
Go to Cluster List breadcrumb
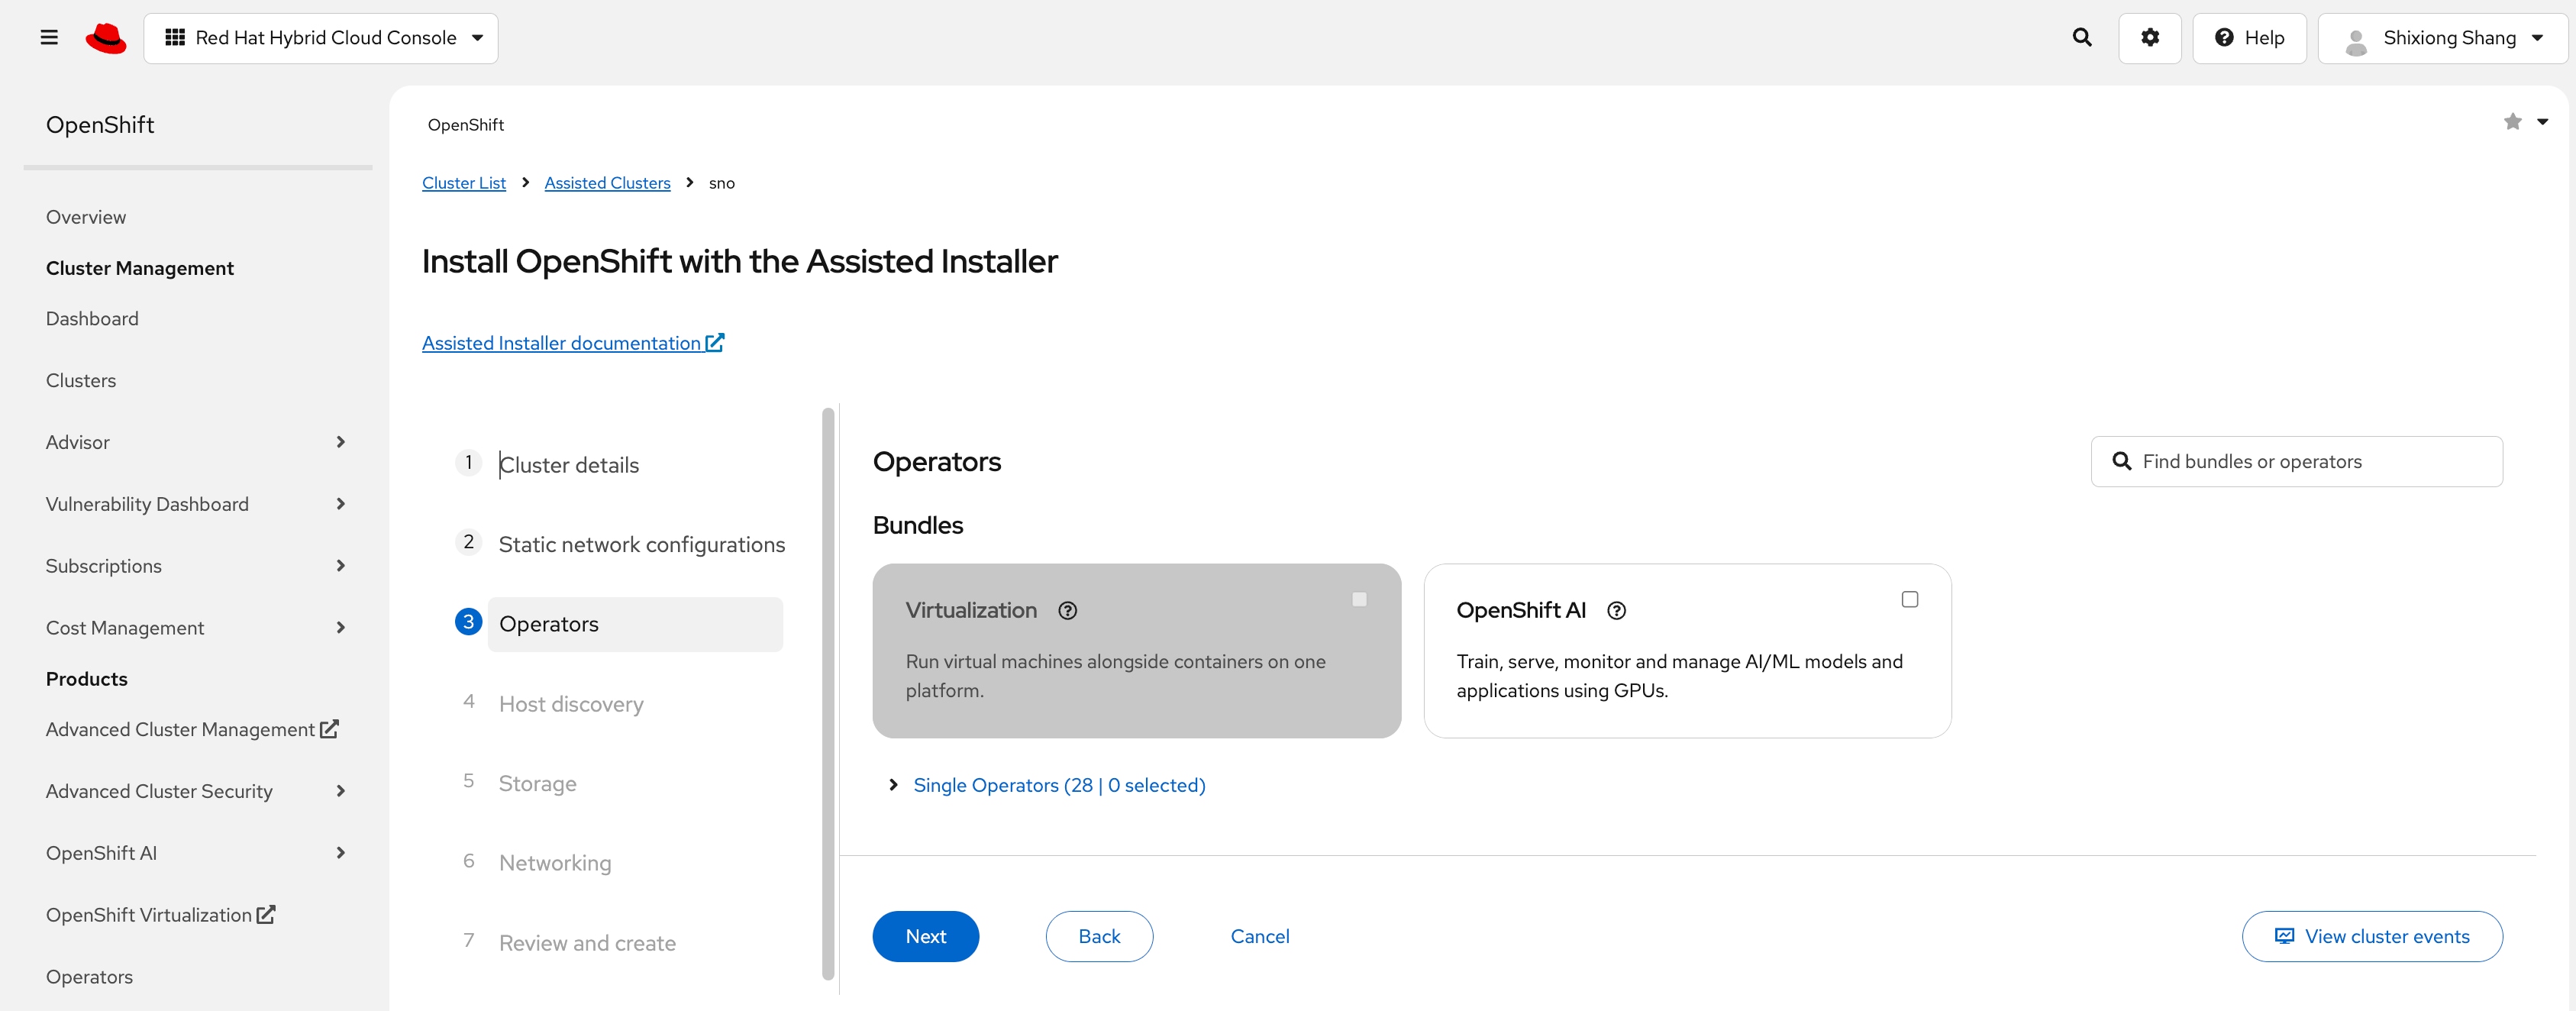tap(464, 183)
